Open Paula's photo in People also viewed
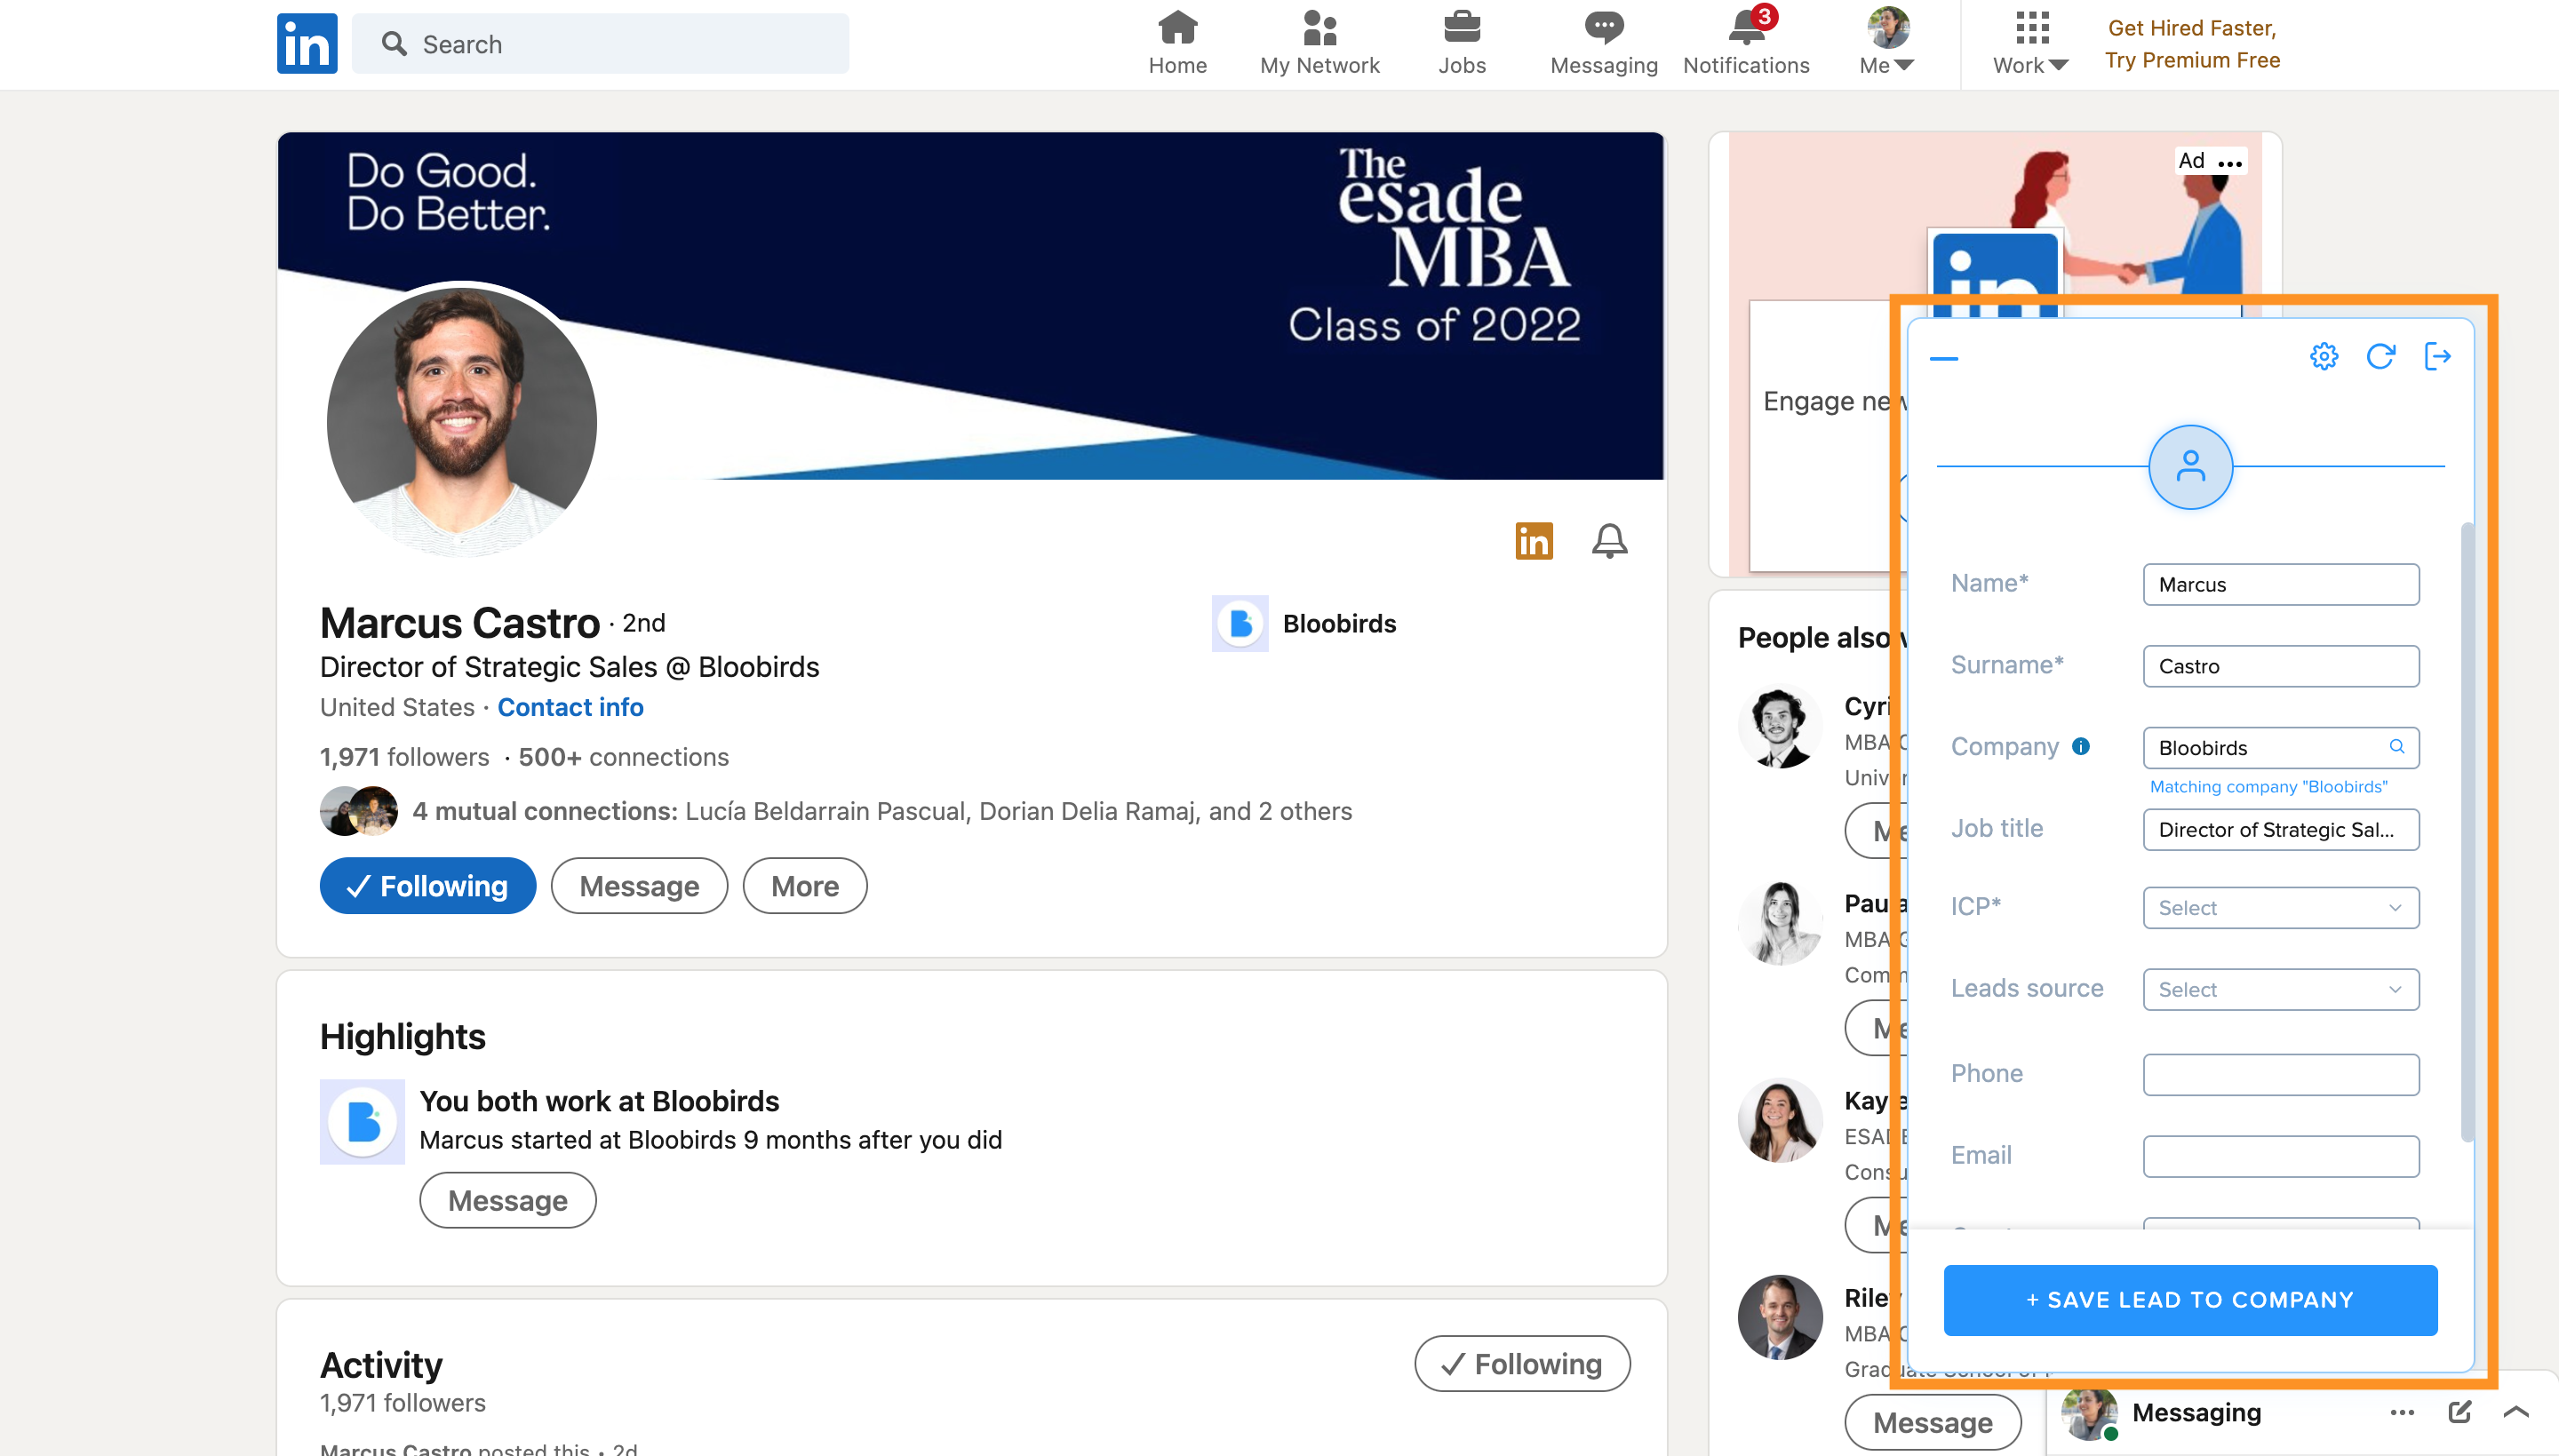 click(x=1779, y=923)
